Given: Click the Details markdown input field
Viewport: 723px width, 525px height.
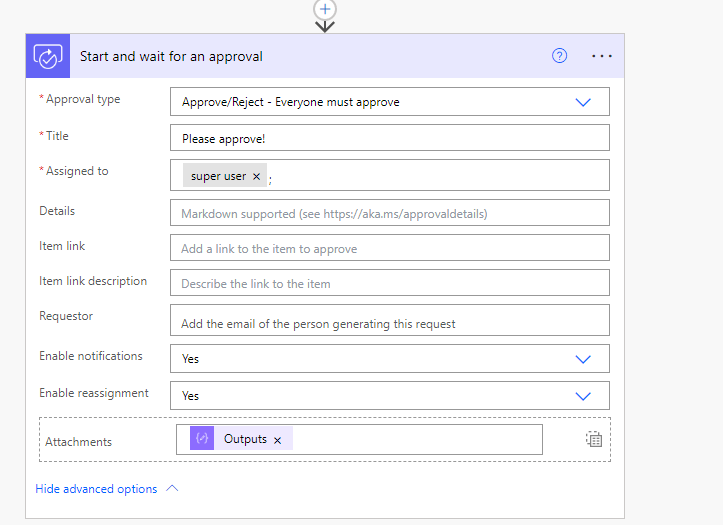Looking at the screenshot, I should [390, 212].
